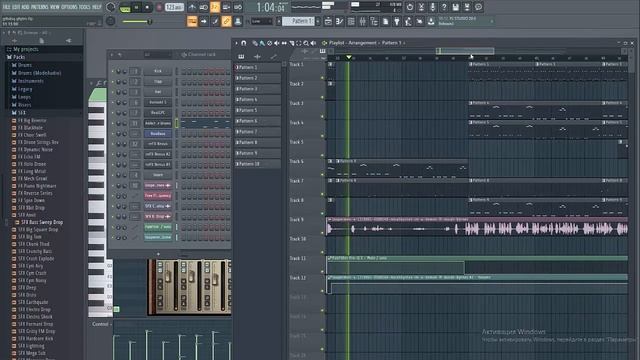This screenshot has width=640, height=360.
Task: Open the playlist view from toolbar icon
Action: (328, 21)
